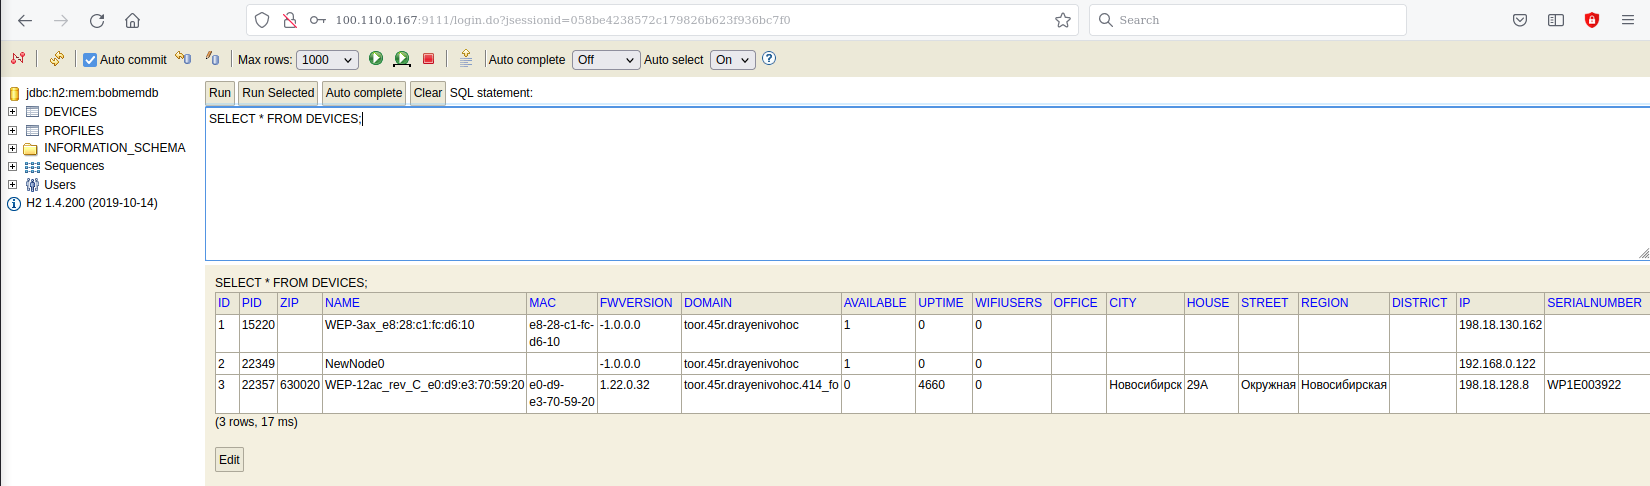Click the H2 1.4.200 version text
This screenshot has width=1650, height=486.
[x=92, y=203]
